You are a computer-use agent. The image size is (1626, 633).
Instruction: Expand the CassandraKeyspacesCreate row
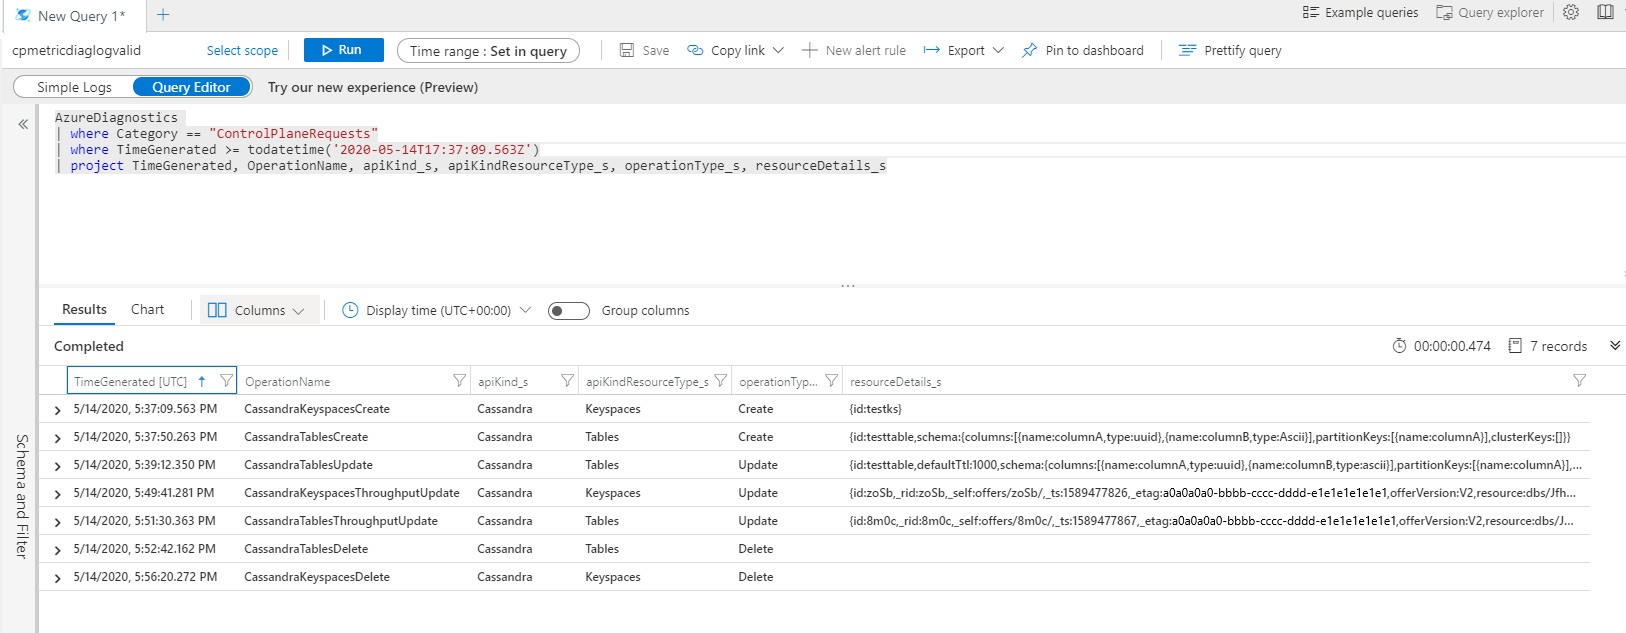pyautogui.click(x=57, y=410)
